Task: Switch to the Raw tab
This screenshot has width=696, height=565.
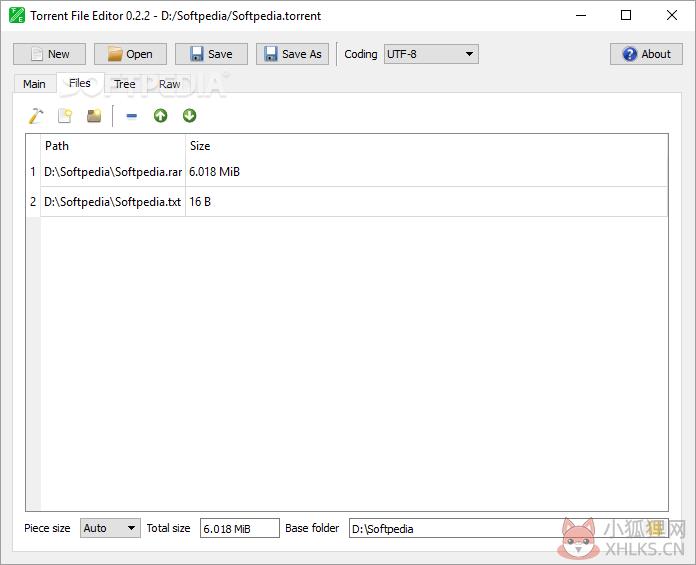Action: [170, 84]
